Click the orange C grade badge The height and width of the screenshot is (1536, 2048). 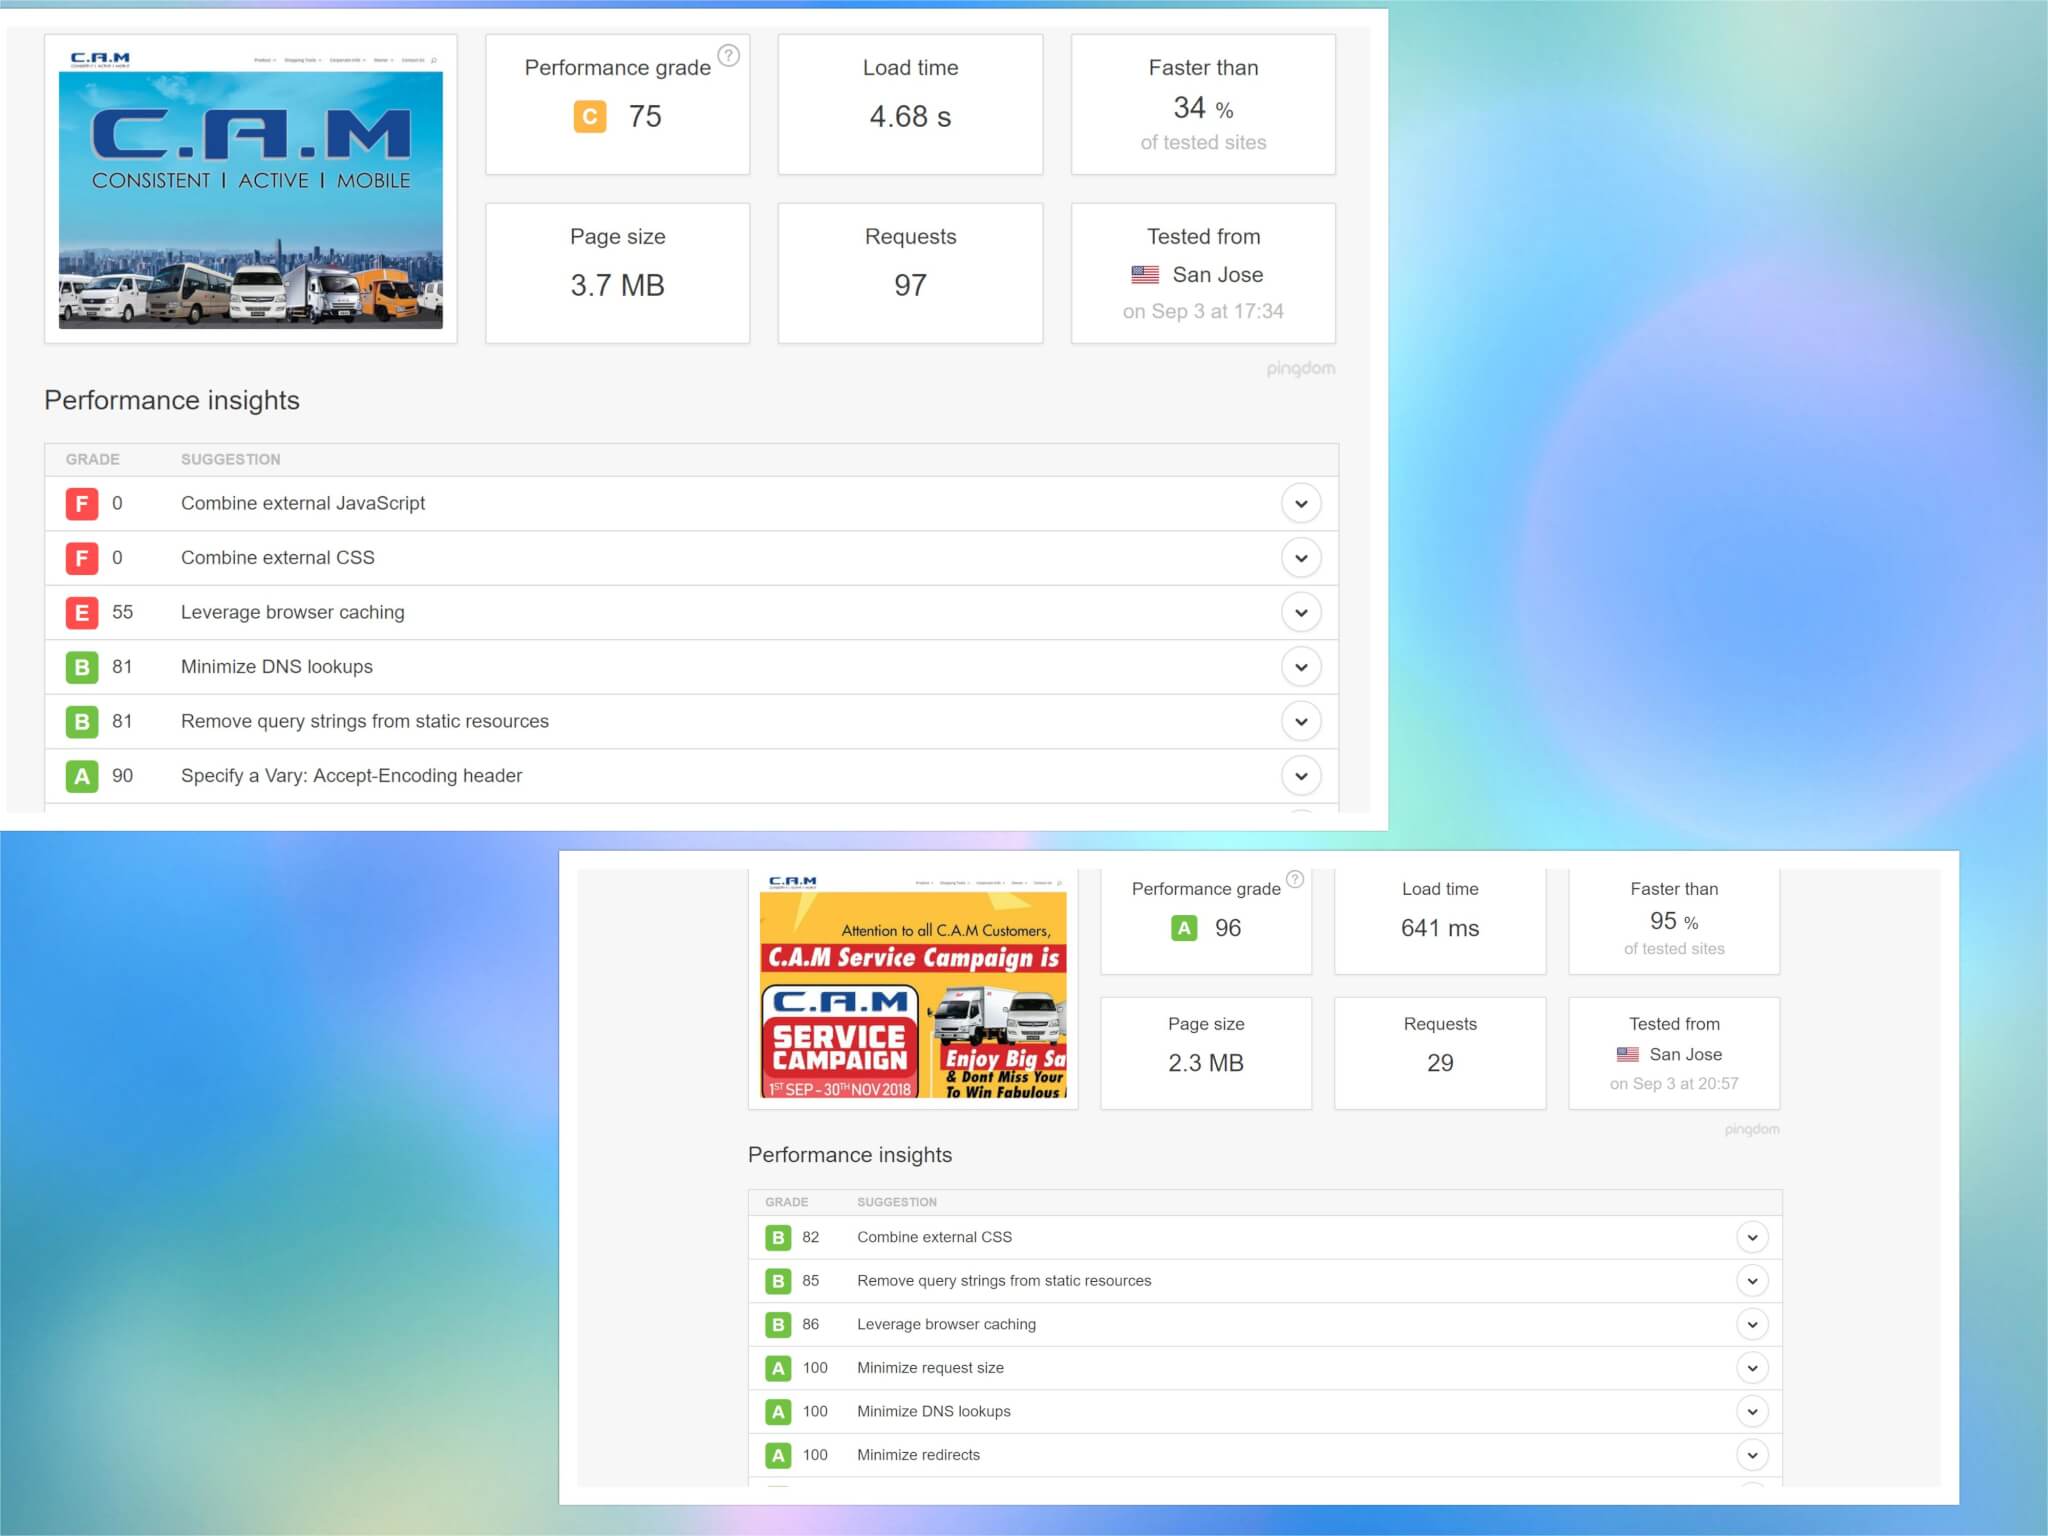point(590,117)
